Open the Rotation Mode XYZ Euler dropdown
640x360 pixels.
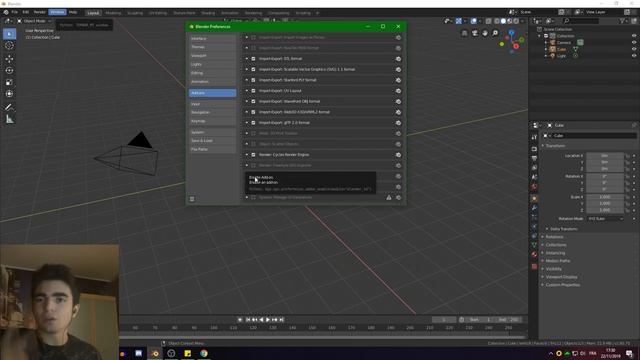coord(606,219)
